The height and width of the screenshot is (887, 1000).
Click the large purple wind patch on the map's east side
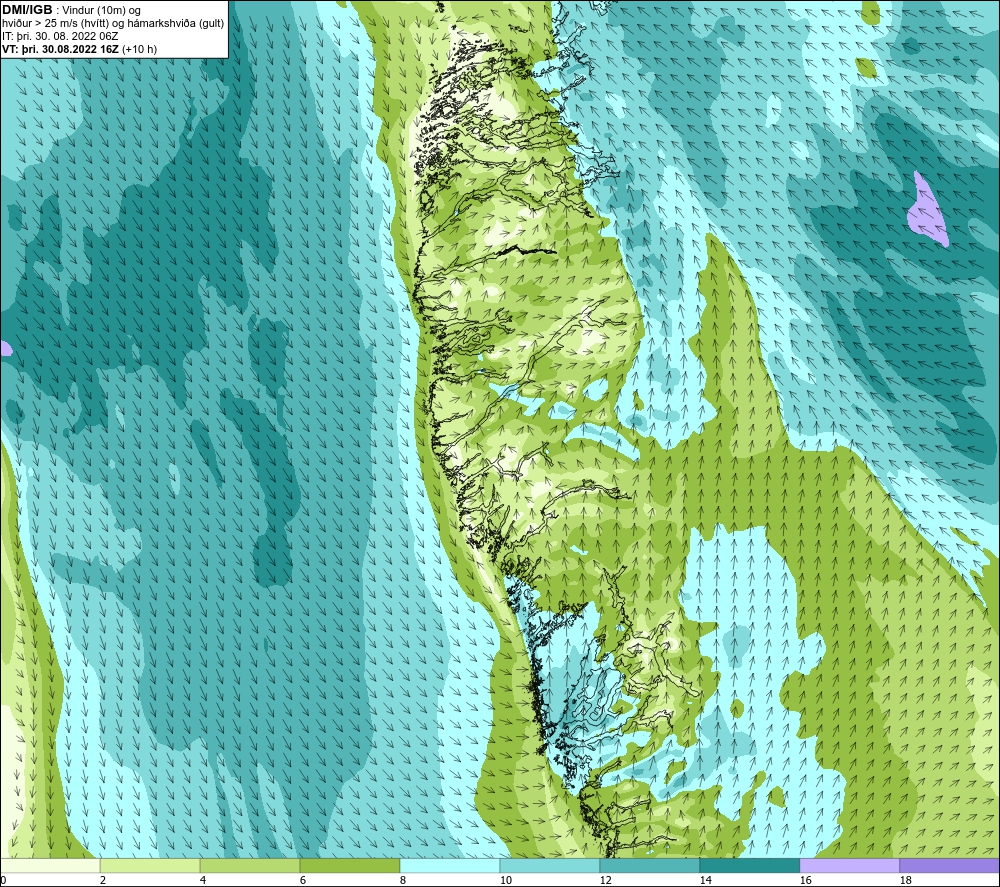click(926, 212)
